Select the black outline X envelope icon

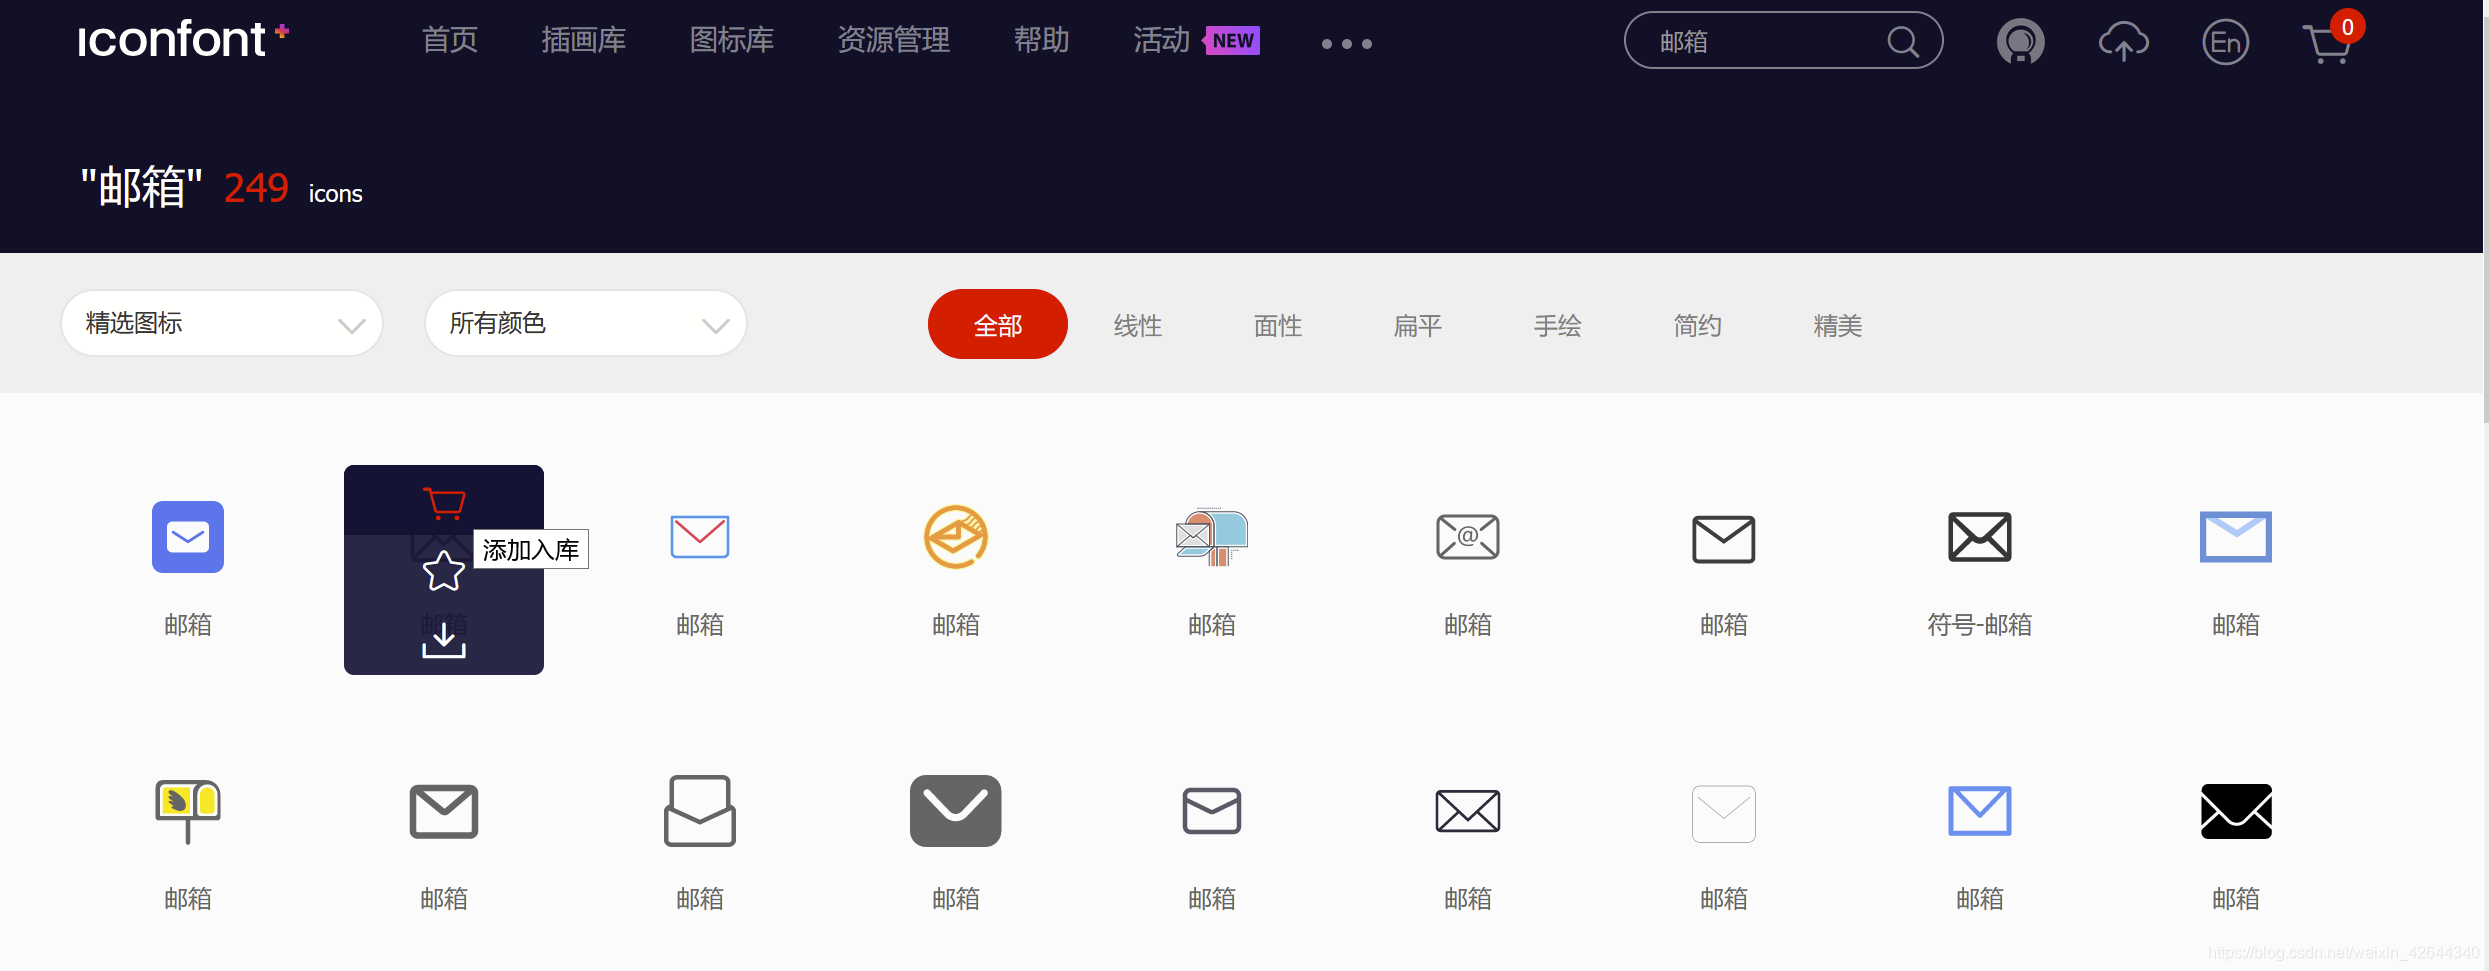[1468, 811]
